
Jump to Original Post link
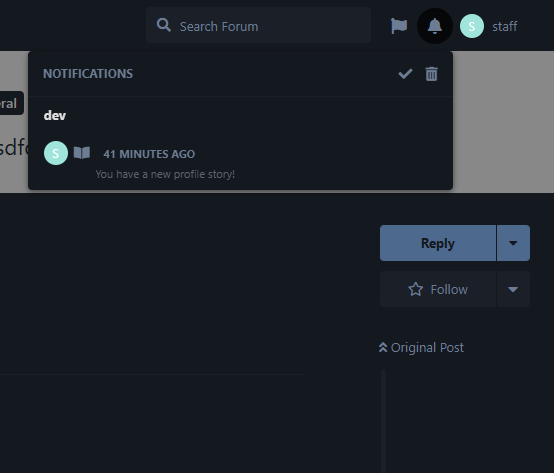[421, 348]
